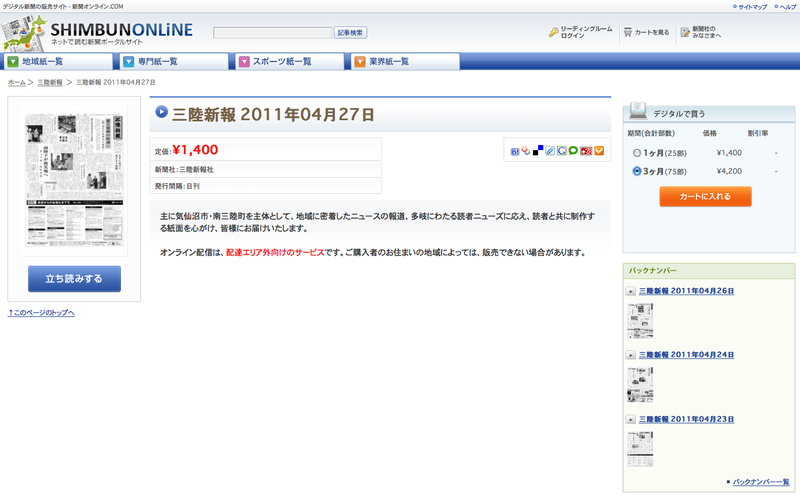Viewport: 800px width, 497px height.
Task: Click the Google bookmark icon
Action: pyautogui.click(x=562, y=151)
